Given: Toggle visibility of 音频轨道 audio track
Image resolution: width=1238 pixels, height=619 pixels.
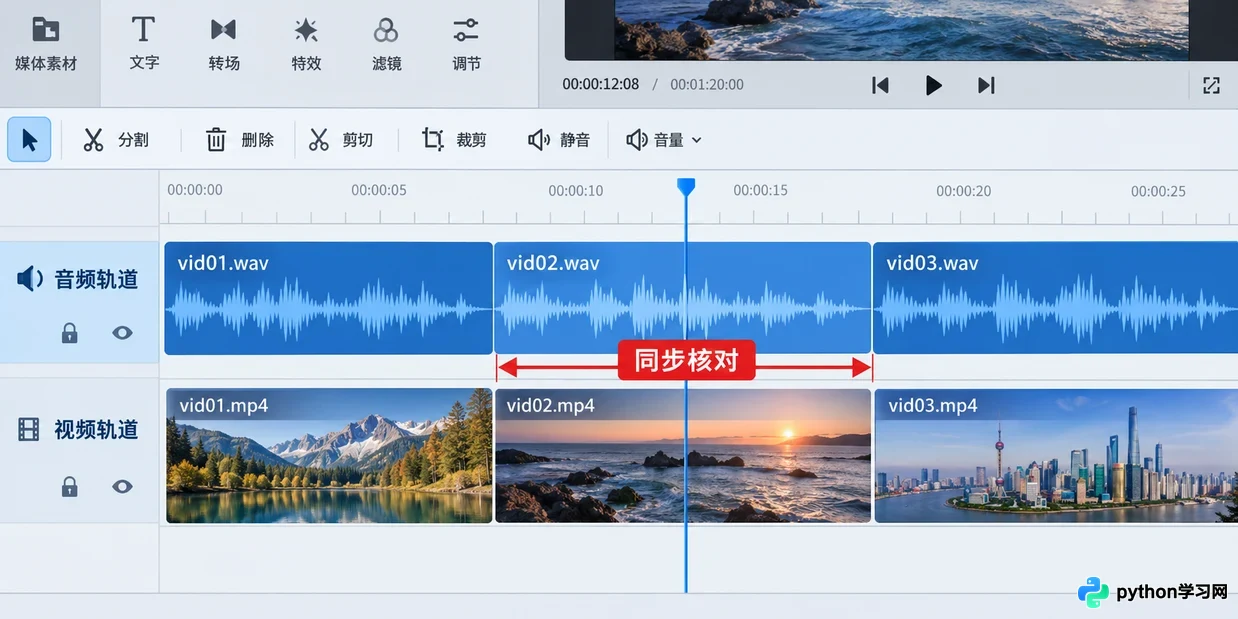Looking at the screenshot, I should tap(122, 333).
